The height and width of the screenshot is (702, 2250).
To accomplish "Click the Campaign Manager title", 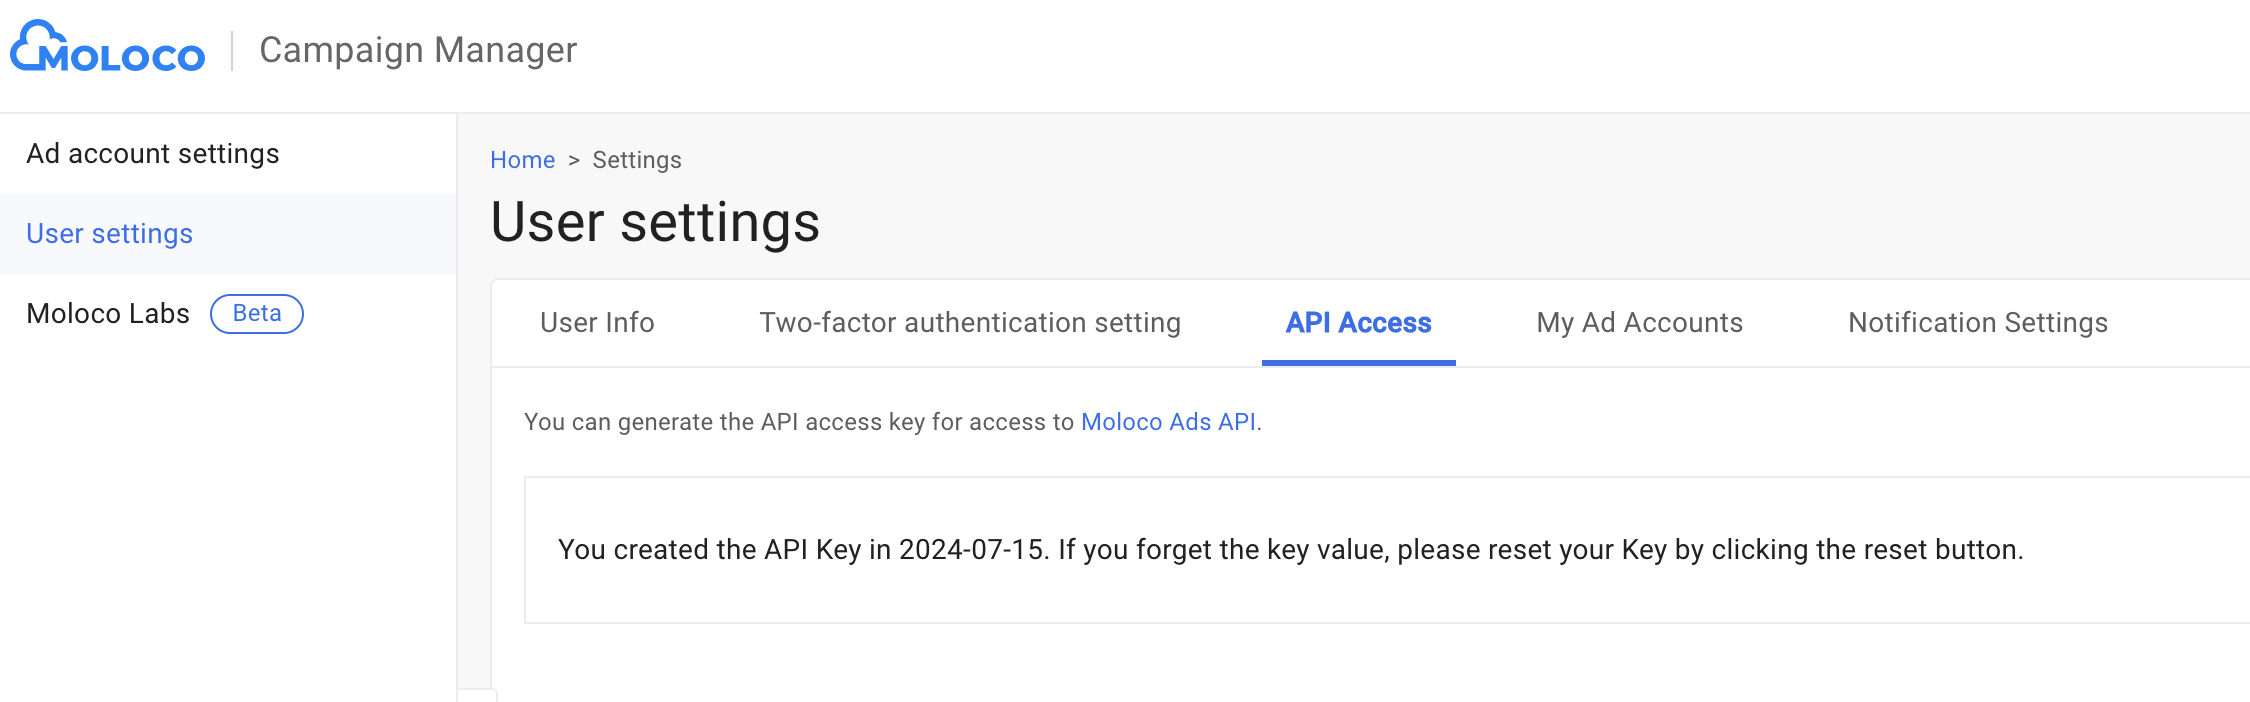I will [418, 50].
